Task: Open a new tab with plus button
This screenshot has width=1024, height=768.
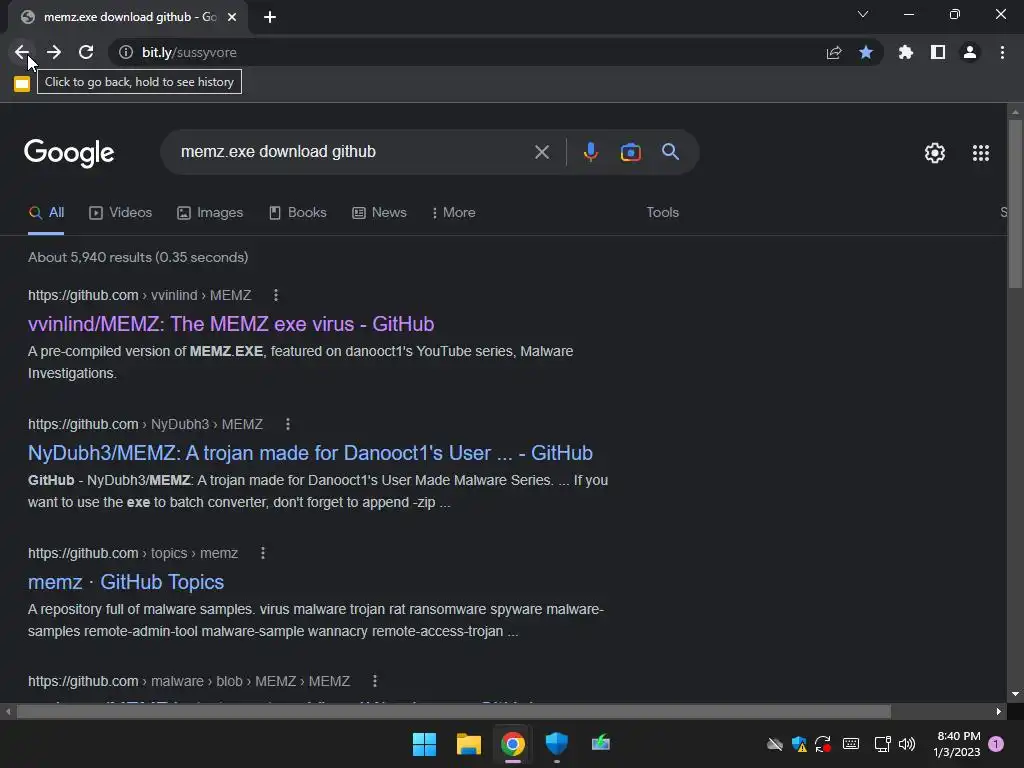Action: pos(270,17)
